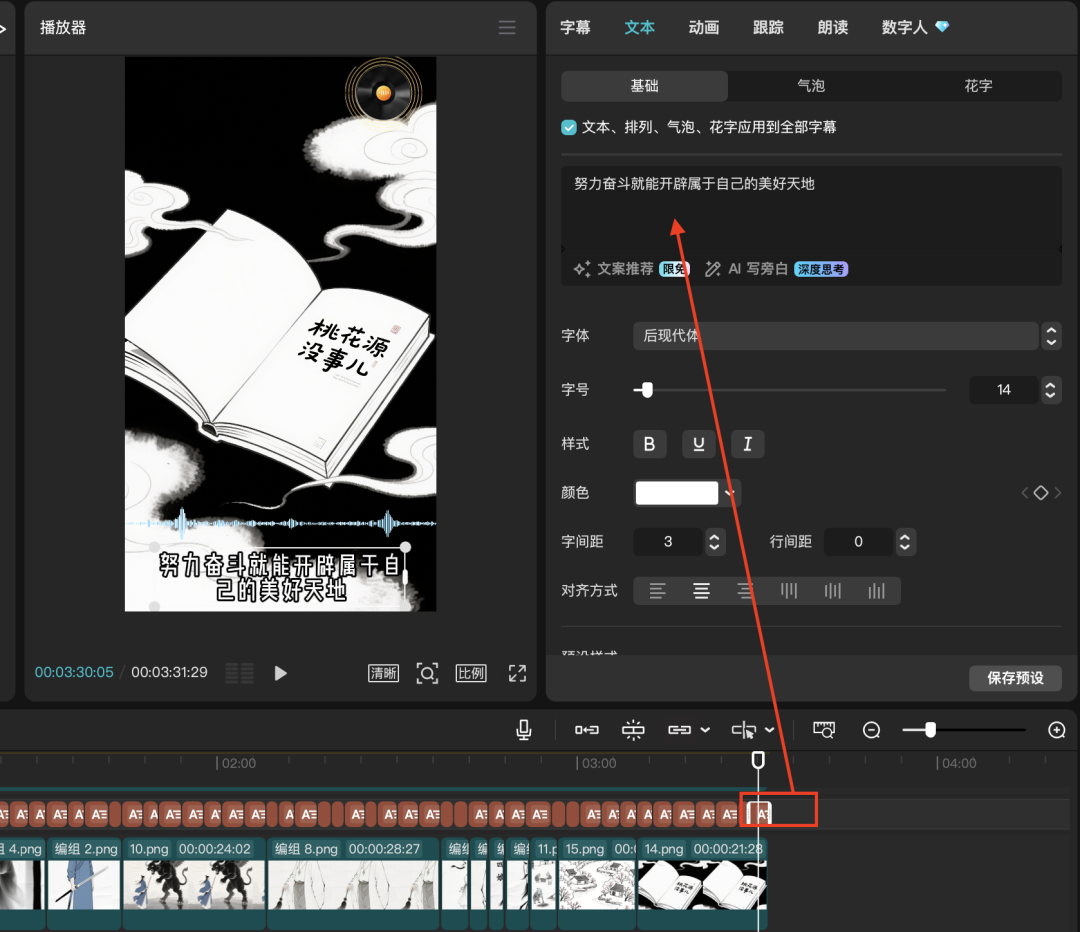Toggle the Italic text style
Image resolution: width=1080 pixels, height=932 pixels.
747,444
